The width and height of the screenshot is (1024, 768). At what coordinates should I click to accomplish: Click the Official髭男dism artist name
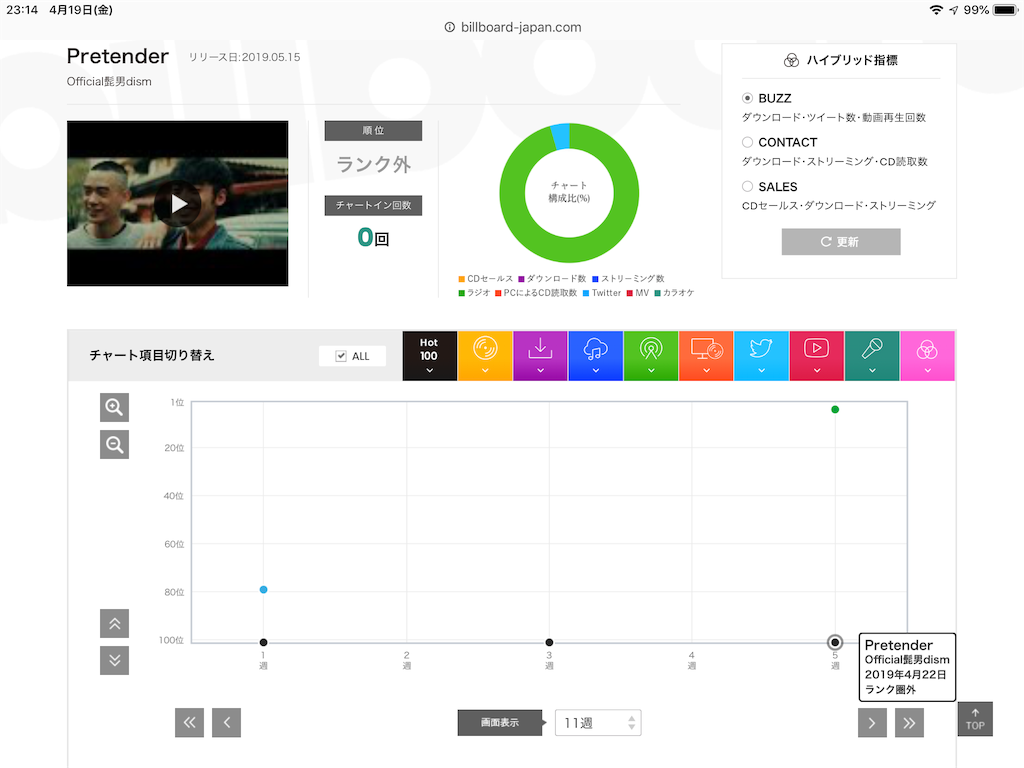[109, 82]
